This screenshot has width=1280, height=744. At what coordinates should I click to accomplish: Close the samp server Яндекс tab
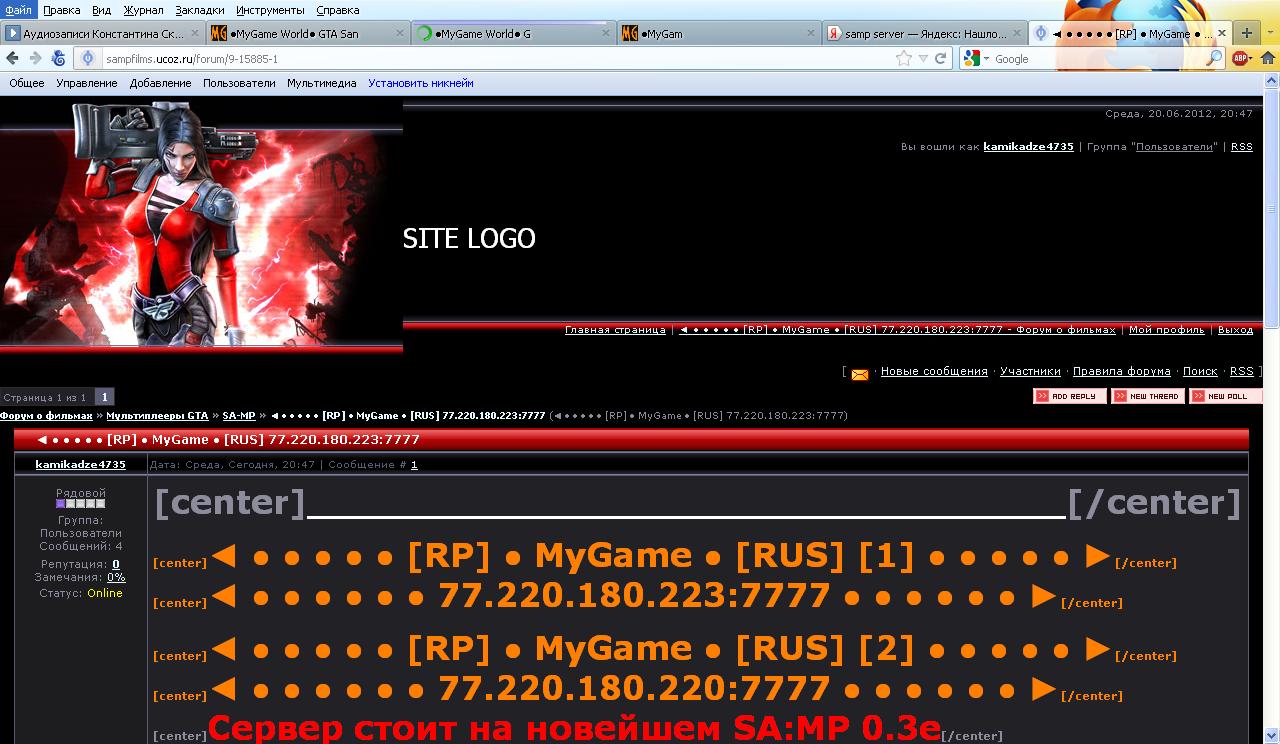pyautogui.click(x=1015, y=34)
